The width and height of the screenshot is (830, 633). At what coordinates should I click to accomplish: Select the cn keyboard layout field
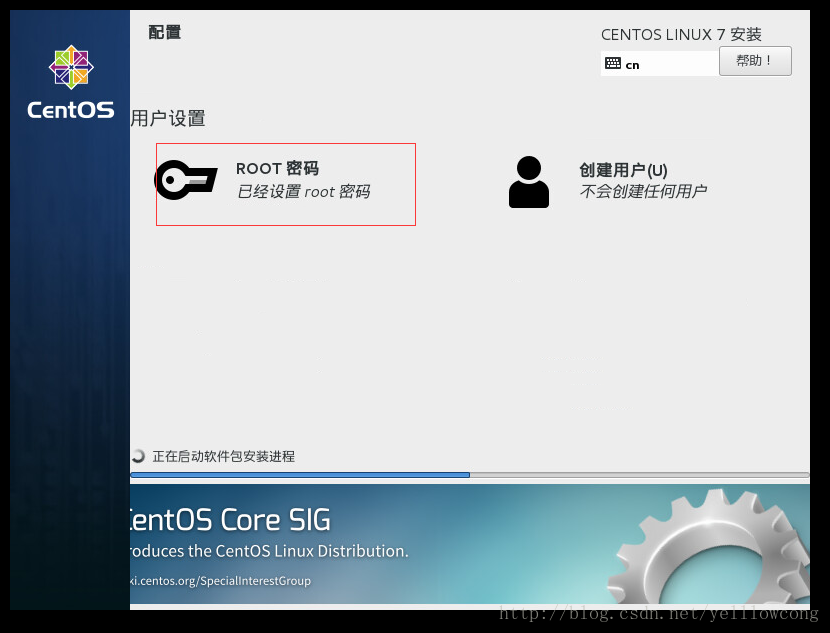(660, 64)
